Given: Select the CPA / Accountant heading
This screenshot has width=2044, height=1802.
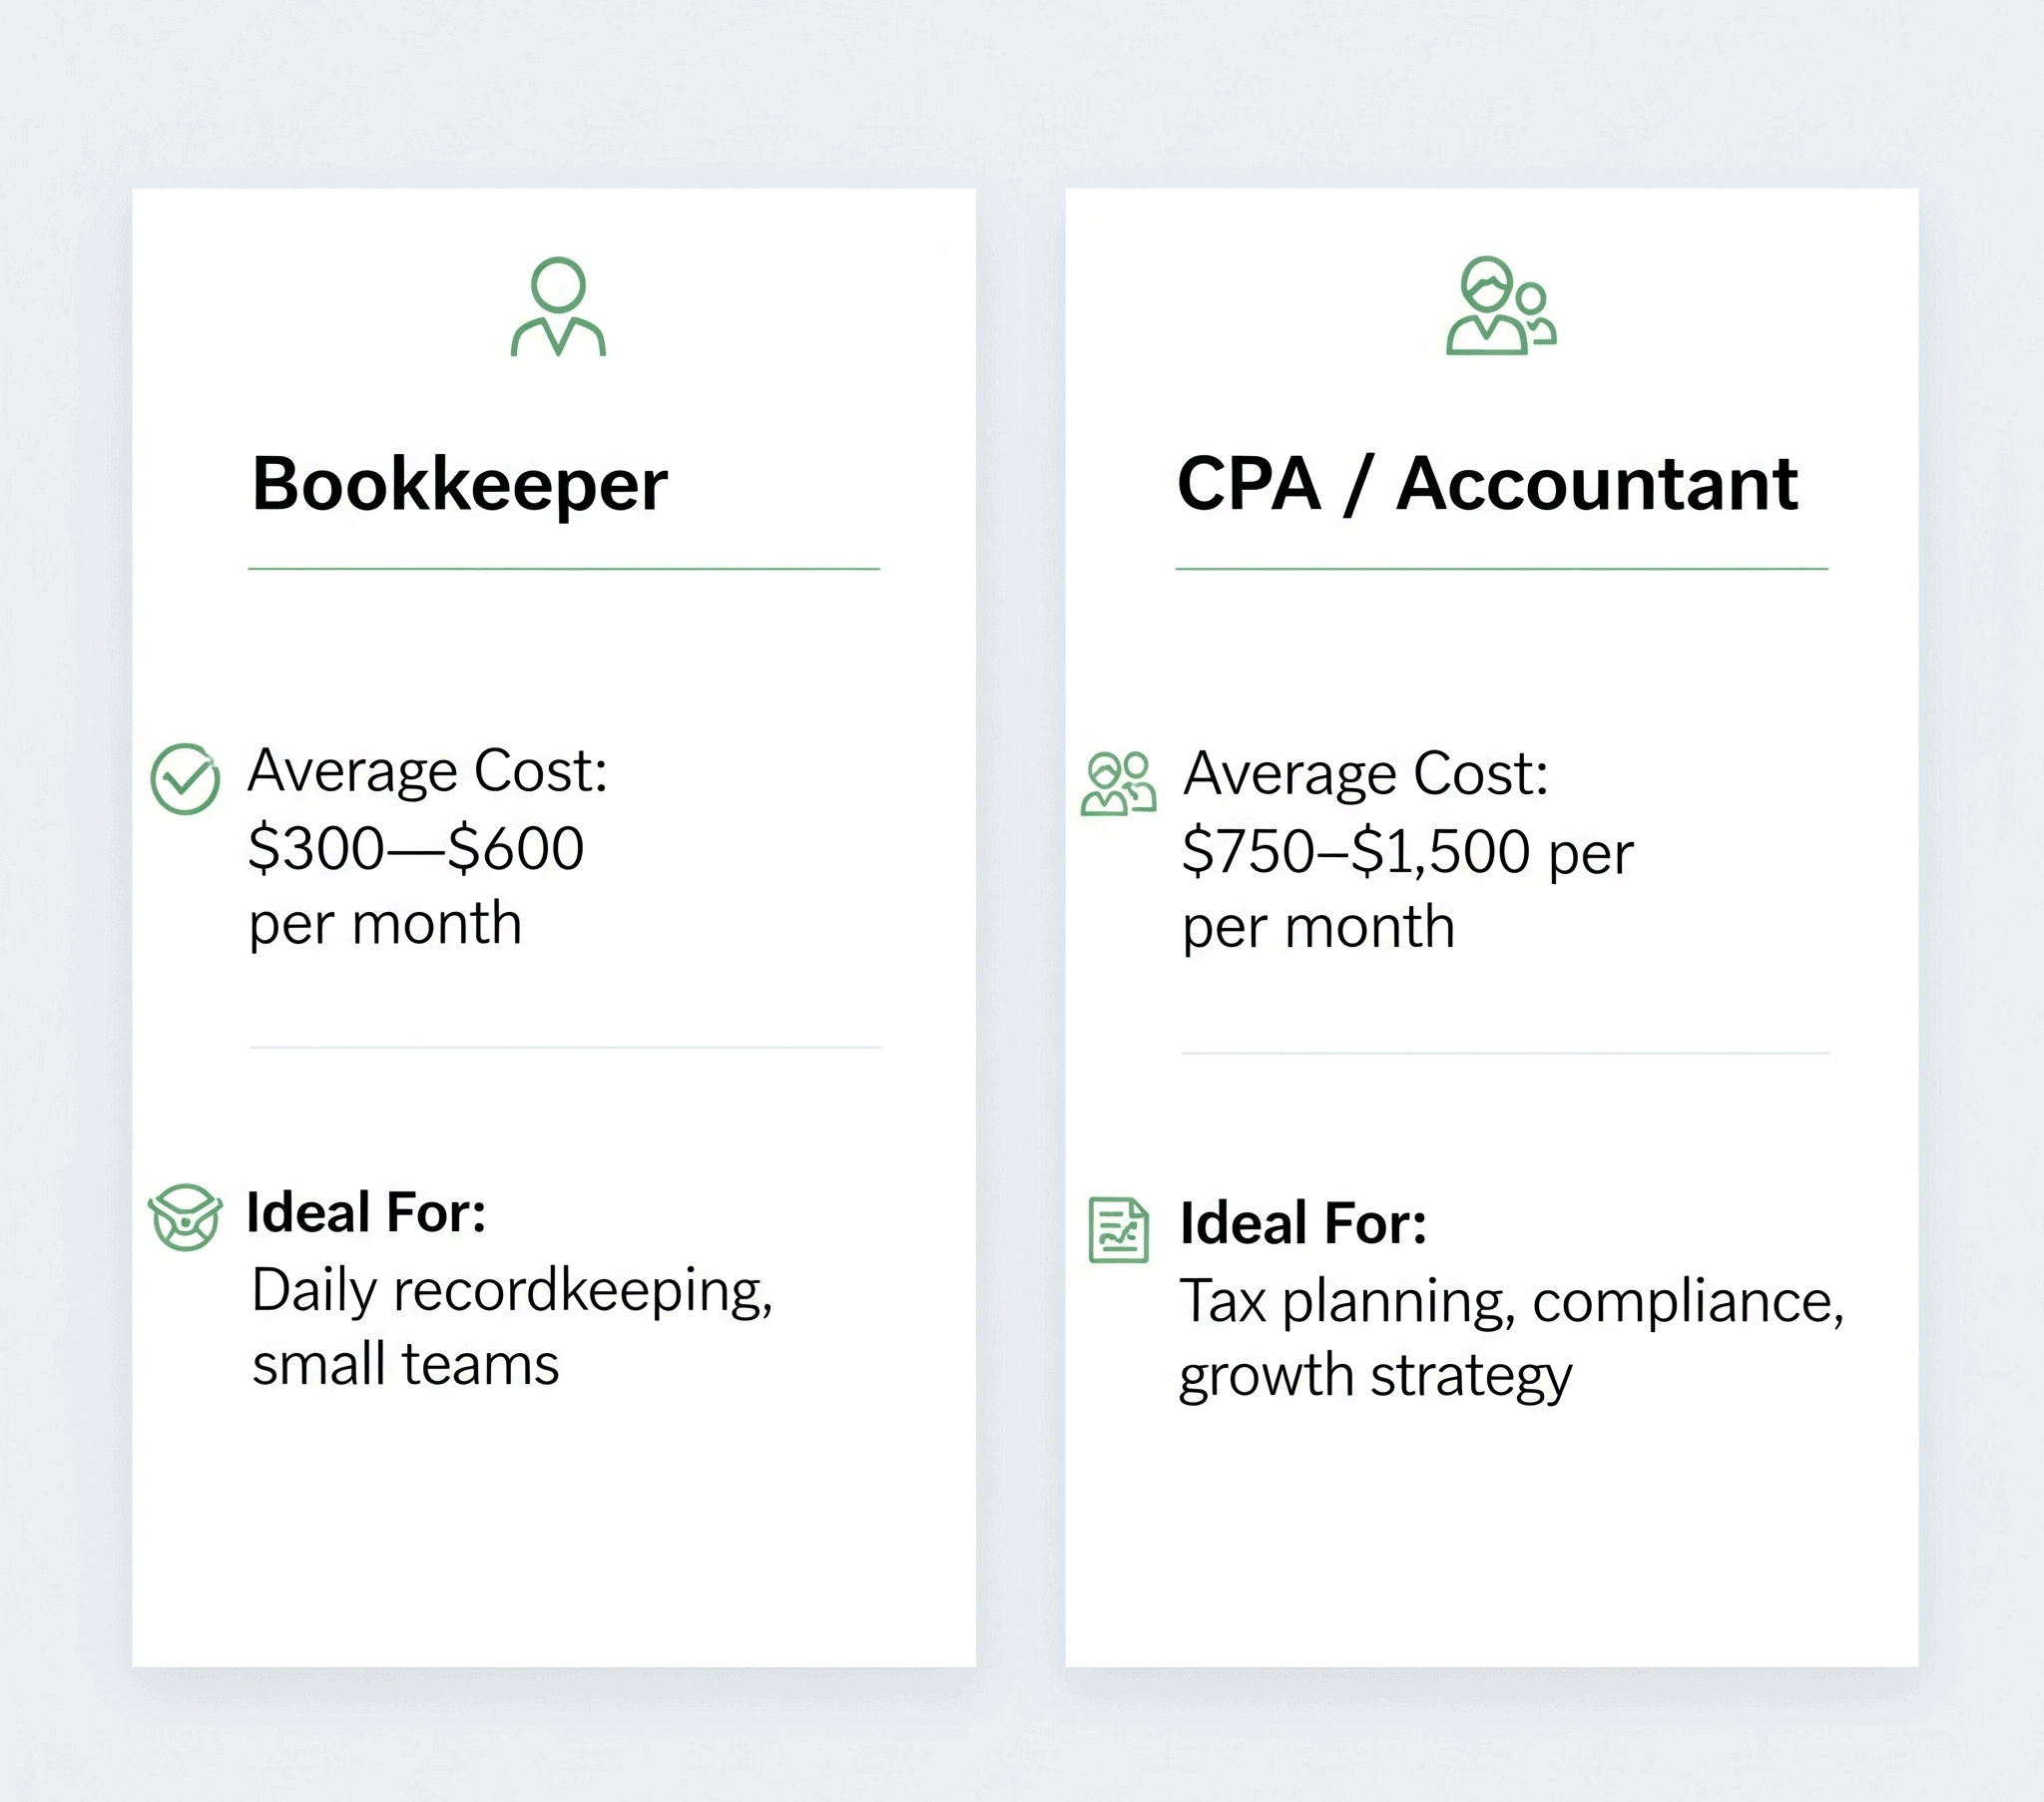Looking at the screenshot, I should click(x=1487, y=484).
